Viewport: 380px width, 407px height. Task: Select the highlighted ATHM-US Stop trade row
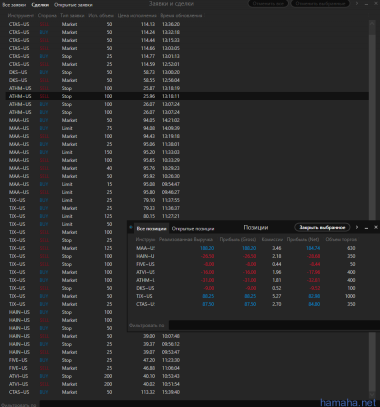[x=187, y=96]
